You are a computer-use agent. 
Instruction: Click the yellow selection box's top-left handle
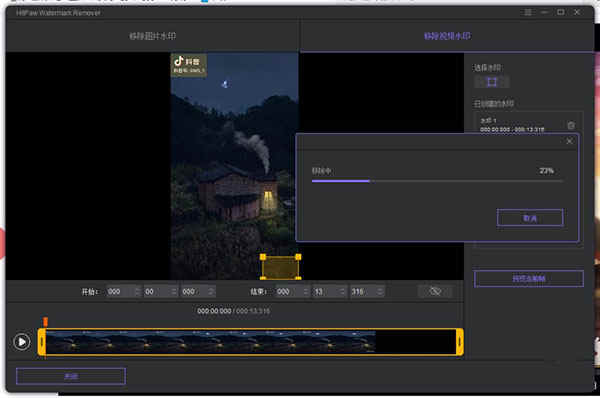(x=263, y=257)
